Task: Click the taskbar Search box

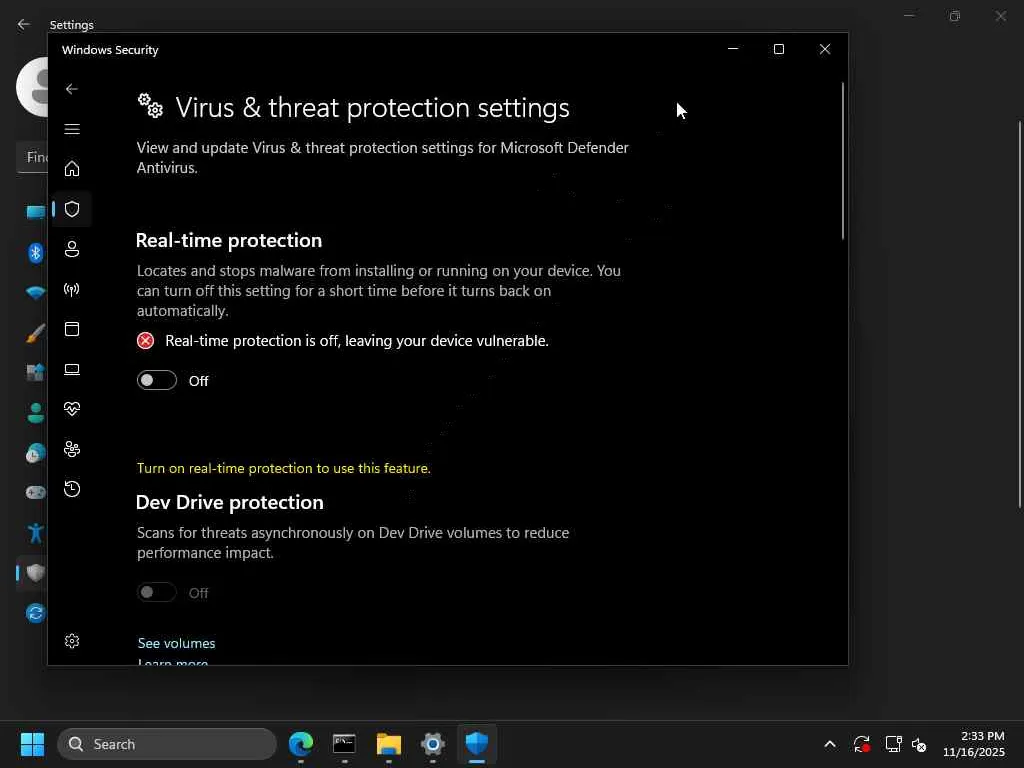Action: click(x=167, y=744)
